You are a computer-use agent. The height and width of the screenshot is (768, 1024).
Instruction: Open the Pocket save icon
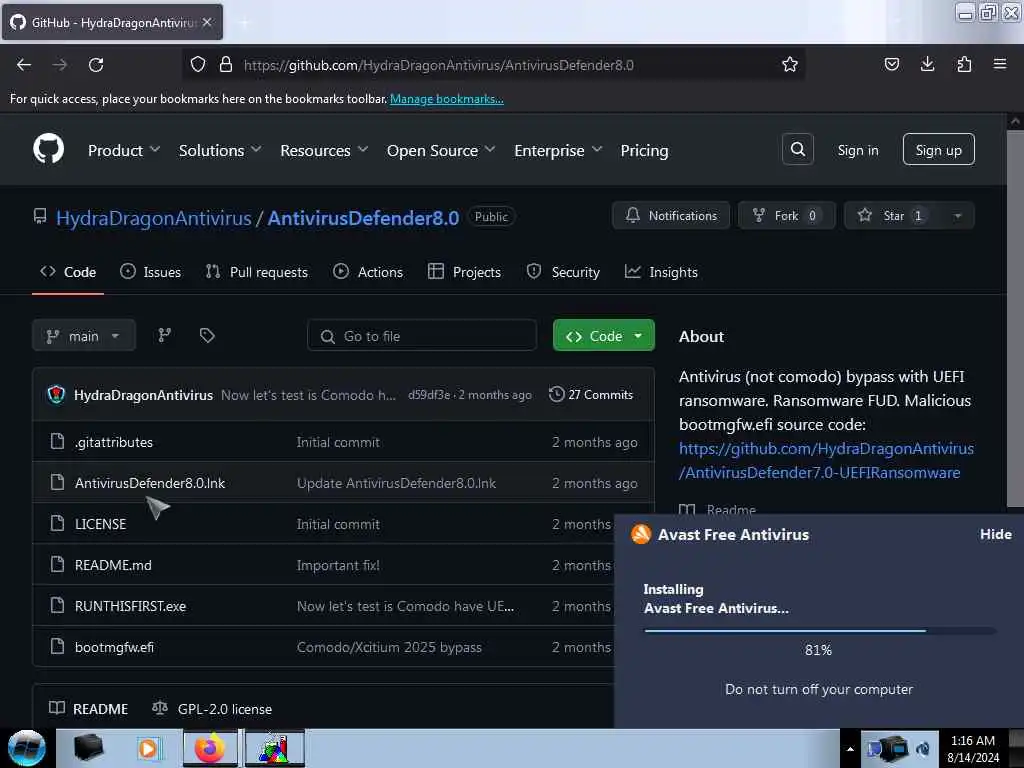point(891,64)
